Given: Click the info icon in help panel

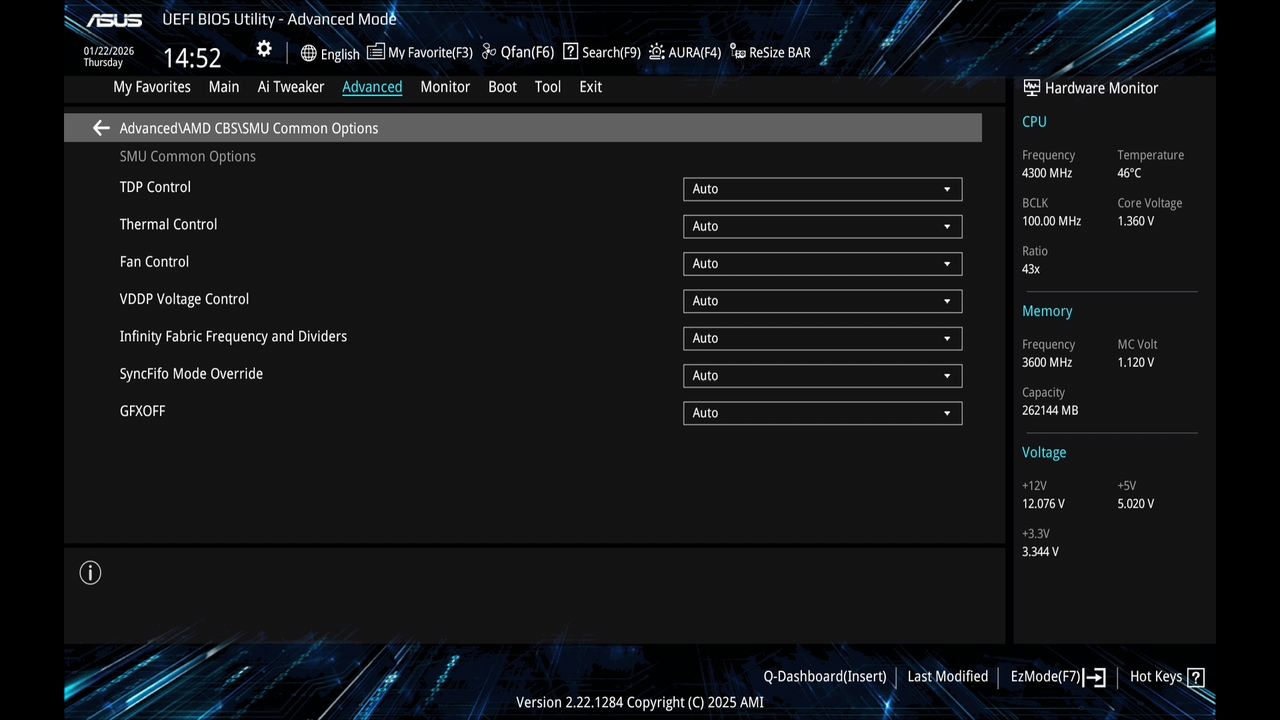Looking at the screenshot, I should (90, 572).
